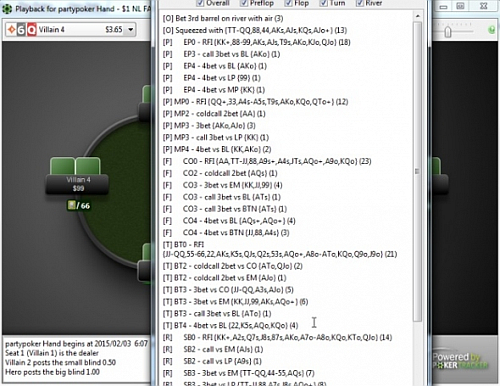The height and width of the screenshot is (386, 500).
Task: Minimize the Playback window
Action: [x=443, y=7]
